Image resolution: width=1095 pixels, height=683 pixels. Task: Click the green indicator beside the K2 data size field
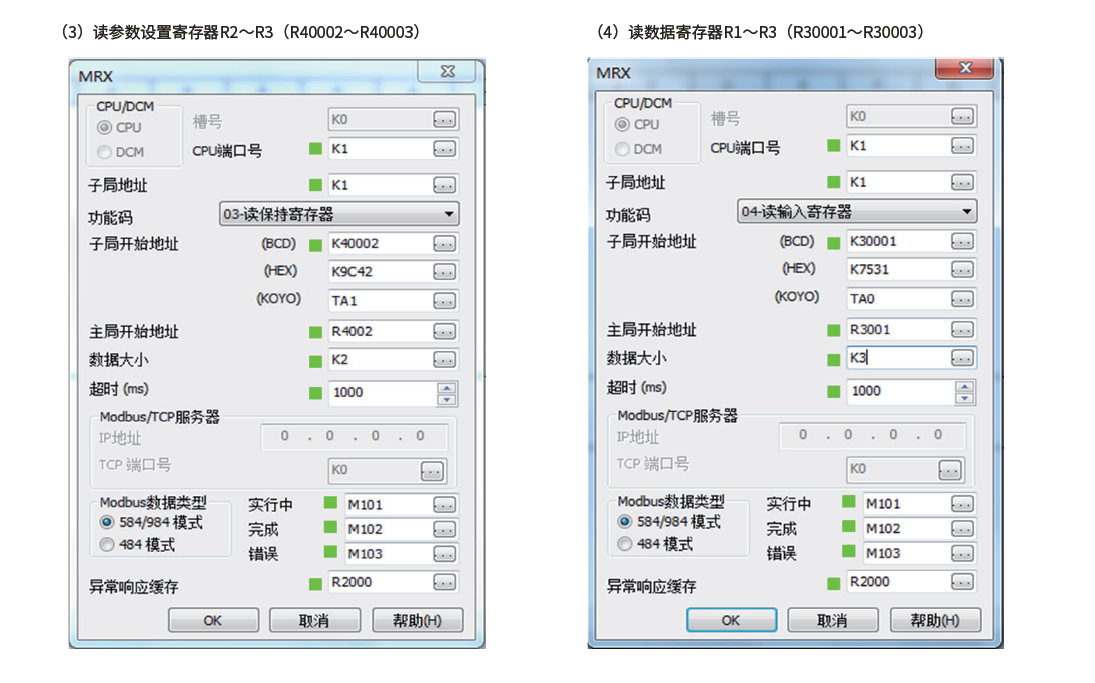[x=316, y=359]
